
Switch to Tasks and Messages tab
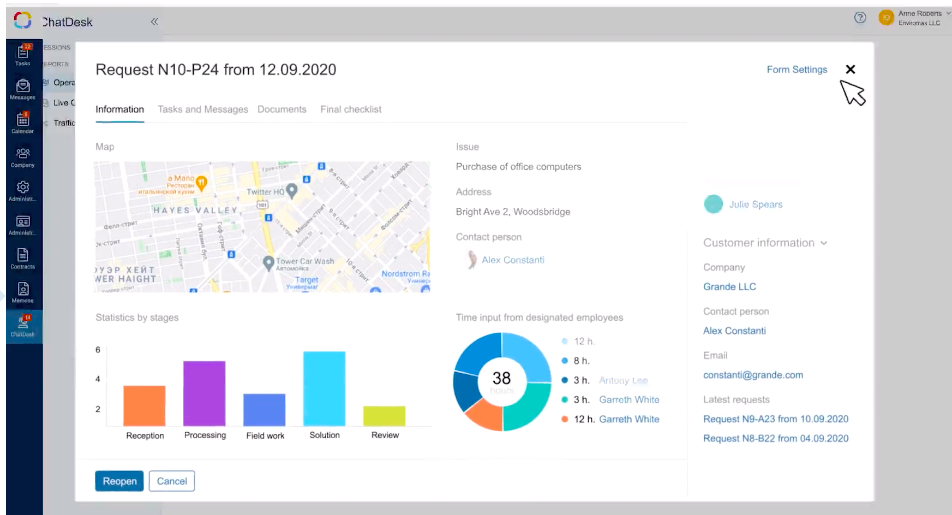coord(203,109)
